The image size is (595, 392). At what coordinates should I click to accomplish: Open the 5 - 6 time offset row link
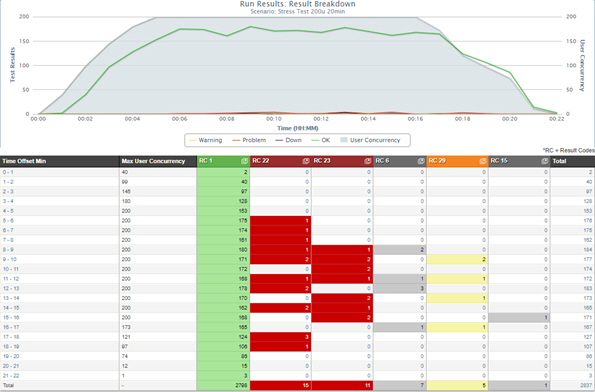click(x=8, y=220)
